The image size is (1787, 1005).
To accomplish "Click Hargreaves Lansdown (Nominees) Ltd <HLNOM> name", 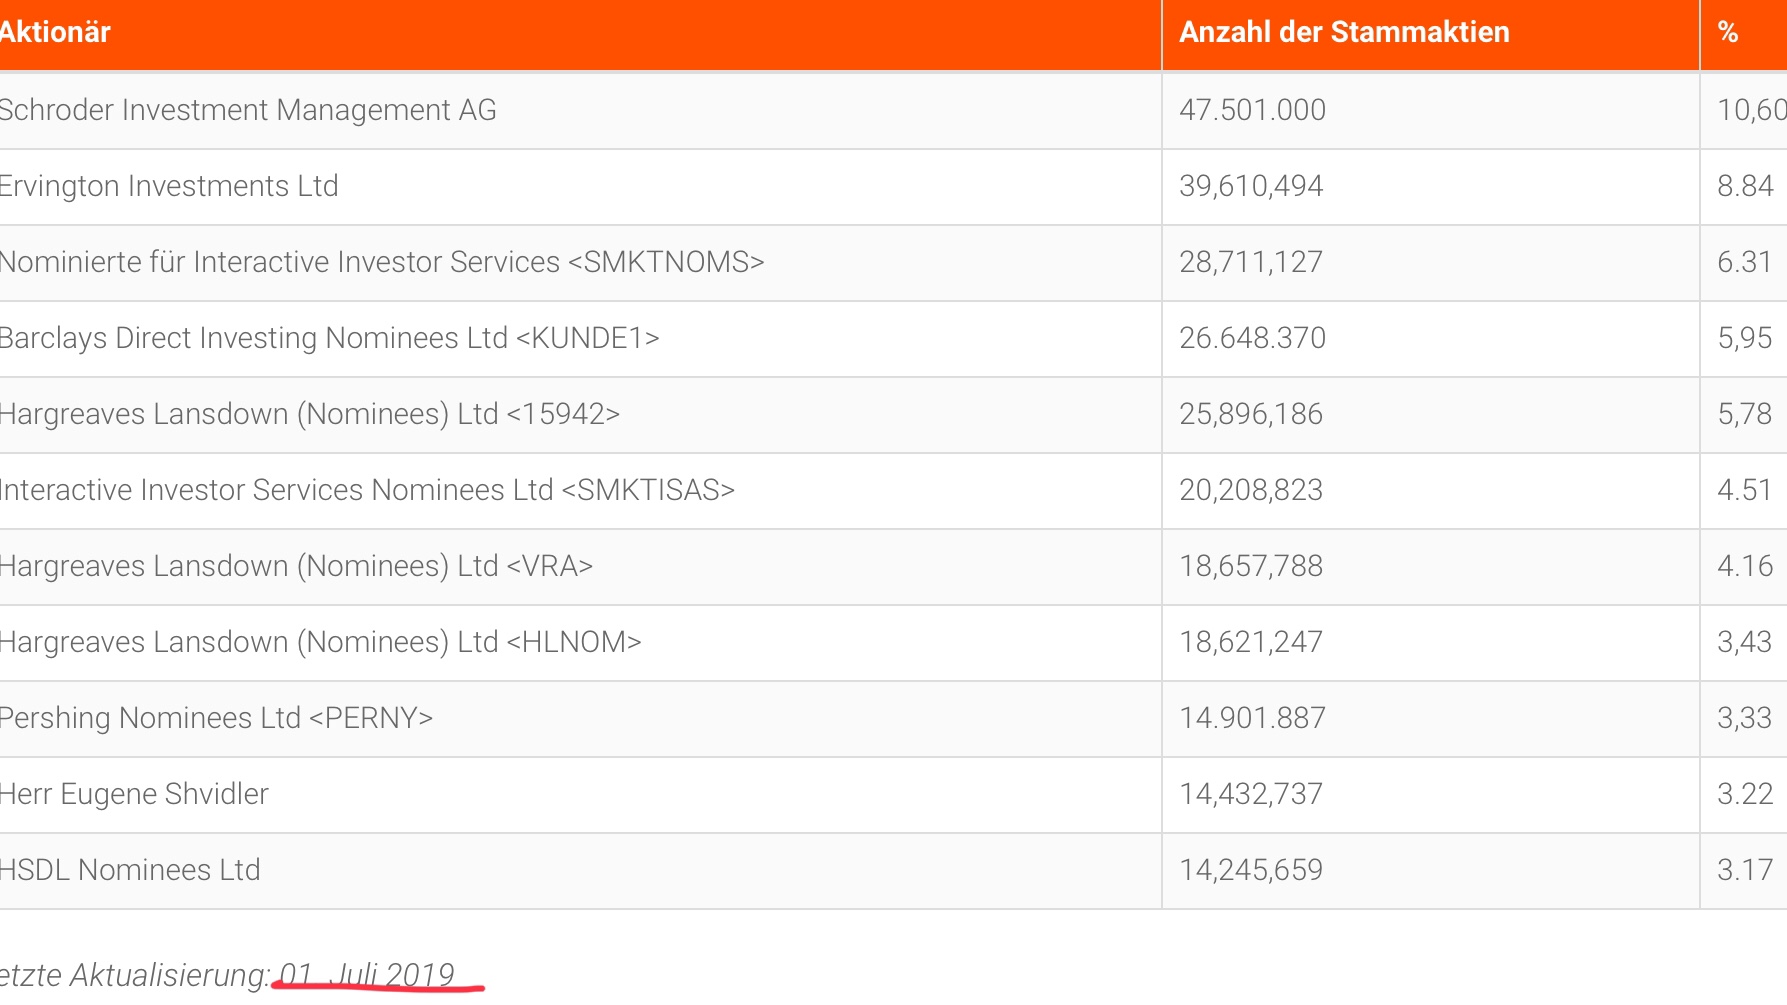I will [320, 642].
